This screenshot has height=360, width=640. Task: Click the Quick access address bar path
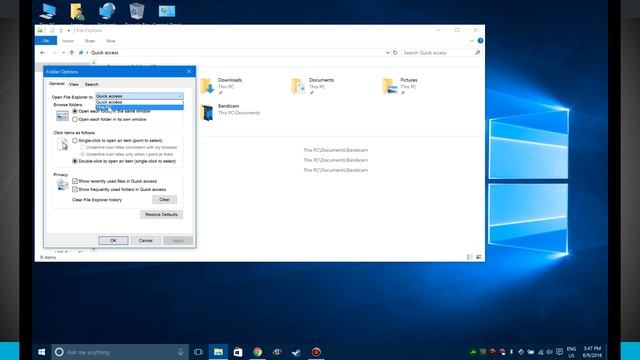[105, 53]
